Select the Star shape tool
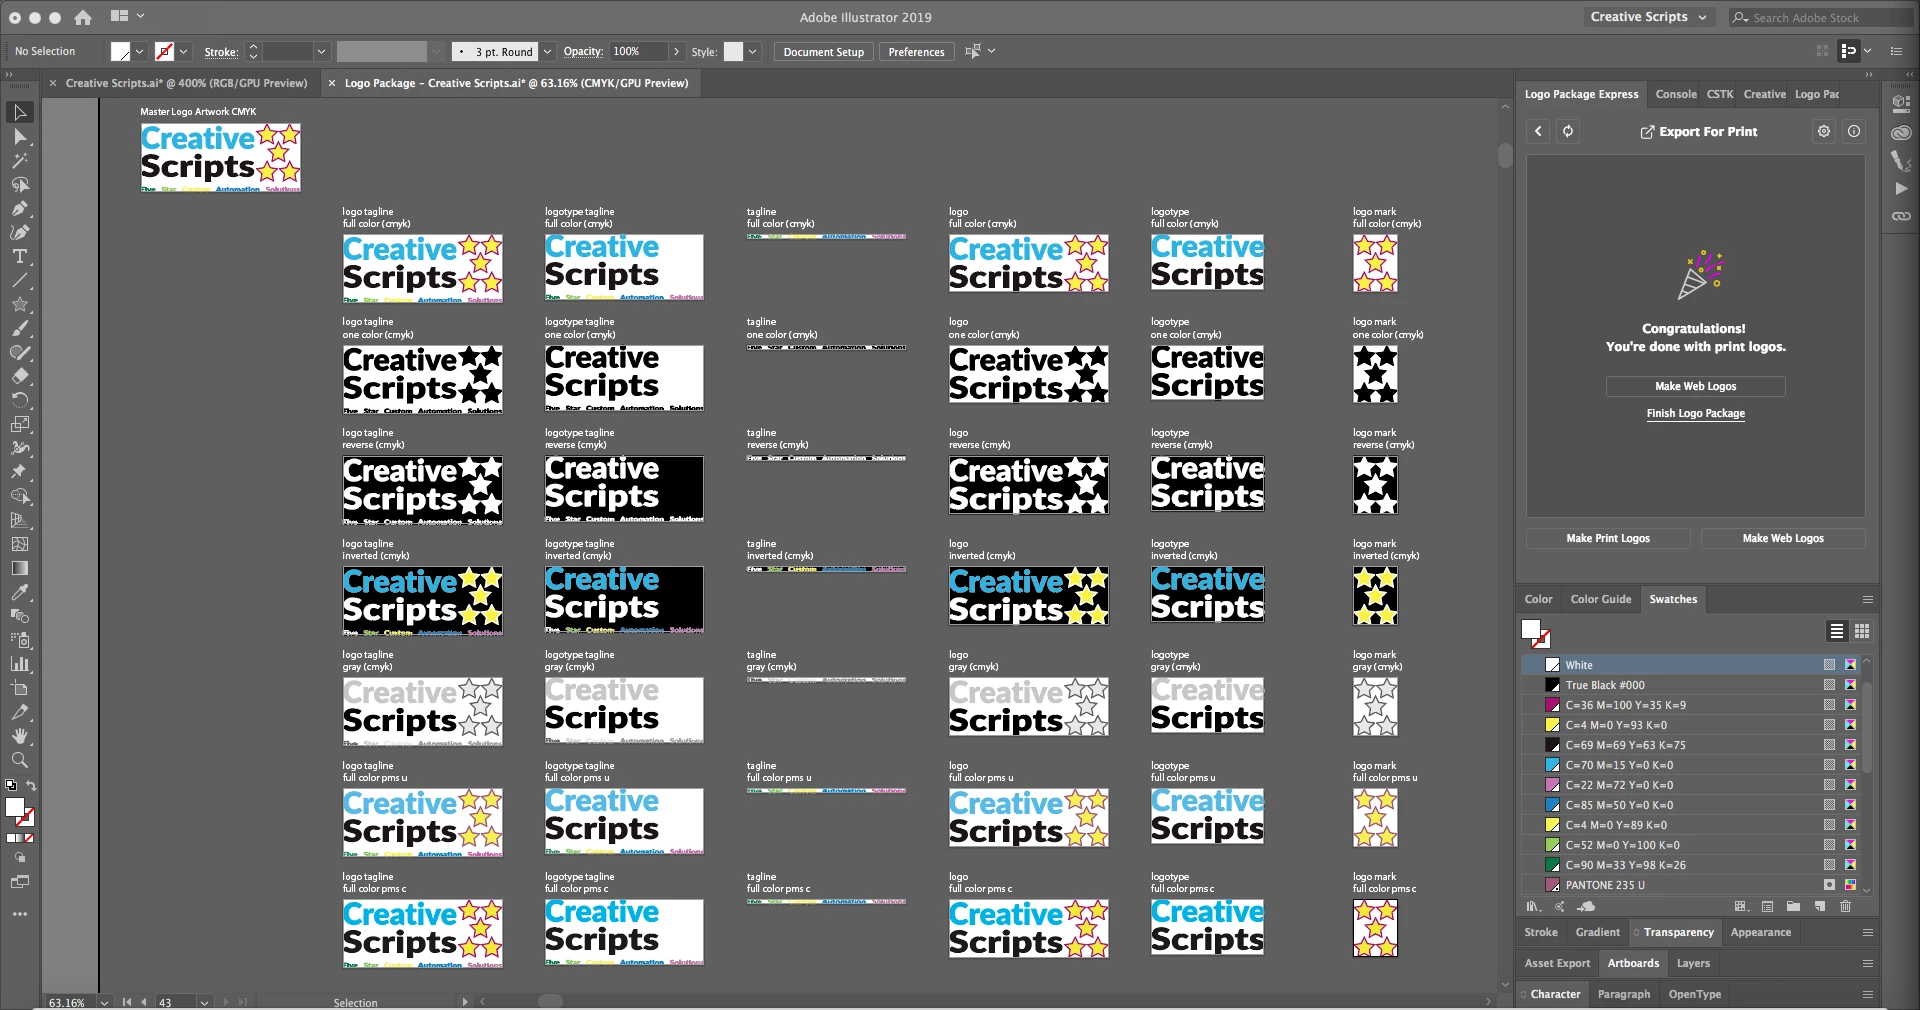This screenshot has width=1920, height=1010. pyautogui.click(x=20, y=304)
